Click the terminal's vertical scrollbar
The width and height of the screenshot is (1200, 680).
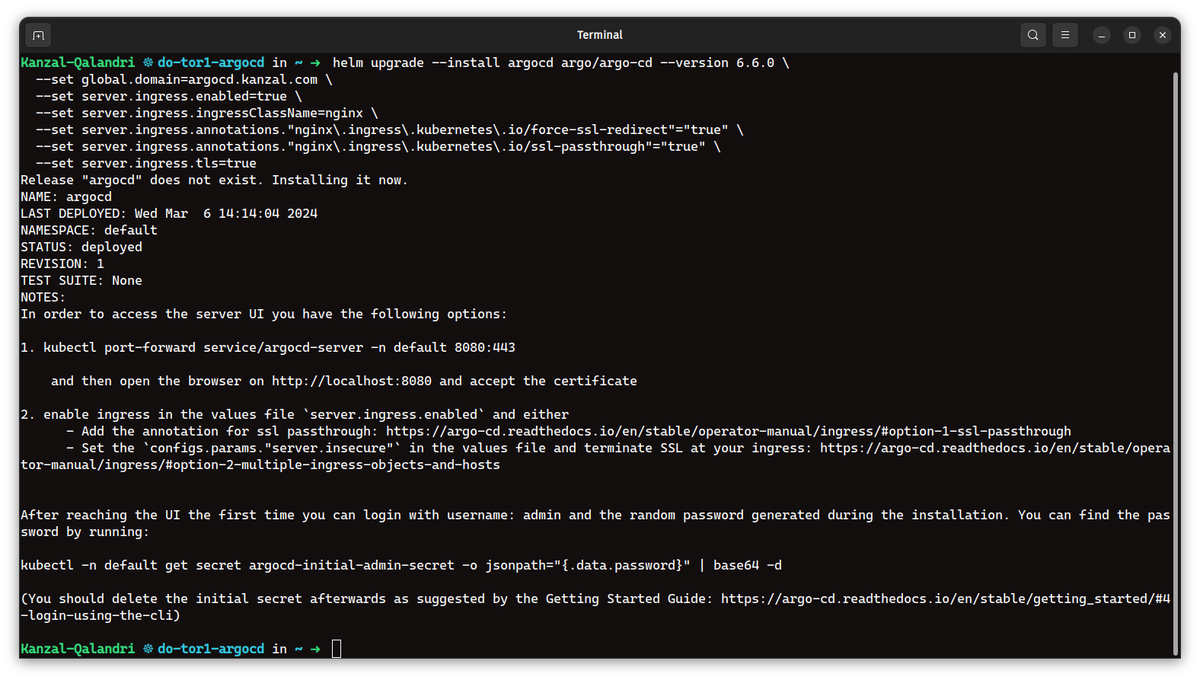(x=1174, y=360)
